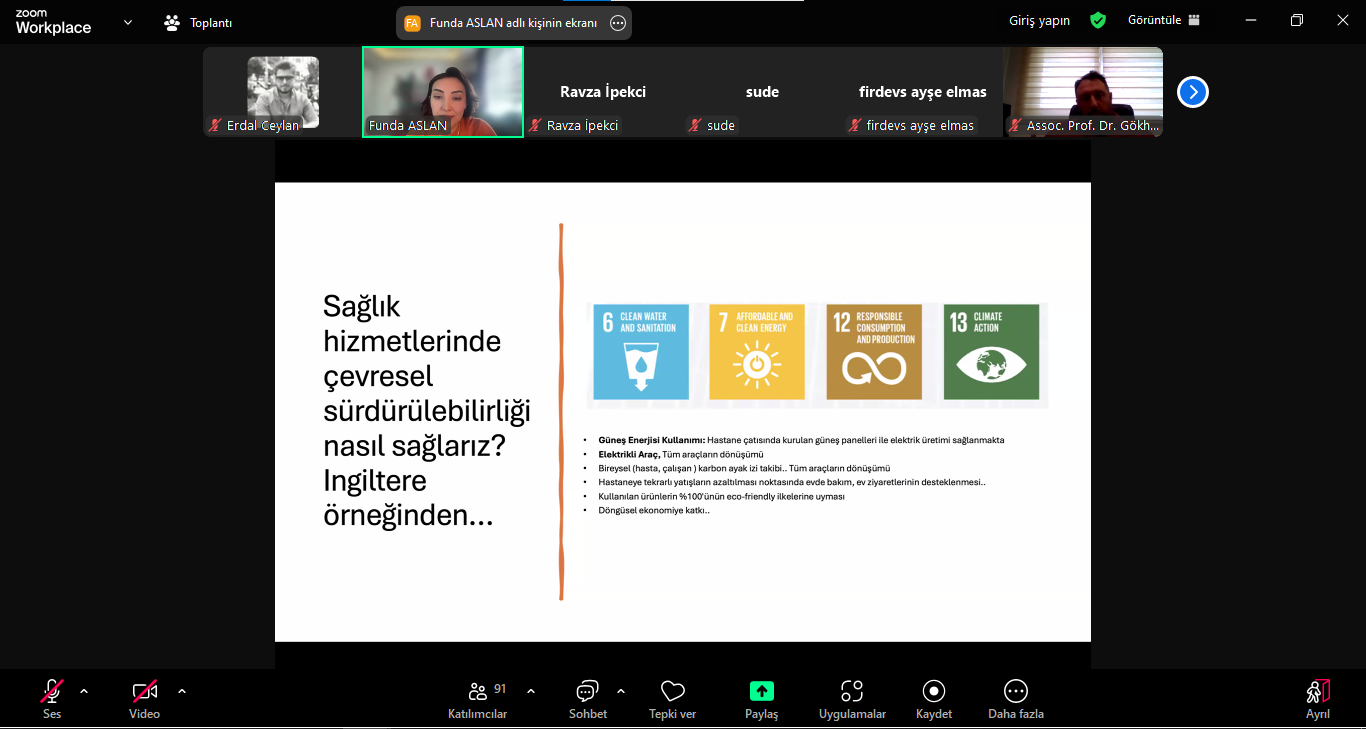Click the Giriş yapın sign-in link
1366x729 pixels.
point(1040,21)
